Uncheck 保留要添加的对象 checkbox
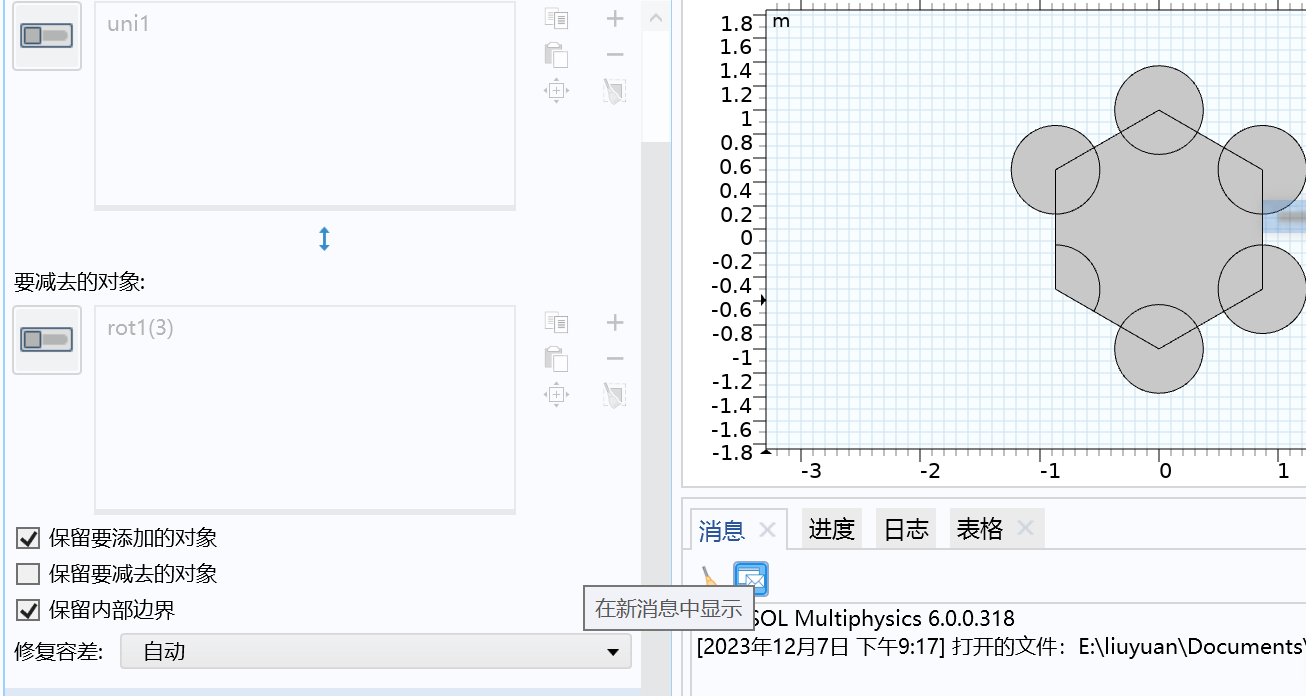The width and height of the screenshot is (1306, 696). tap(28, 538)
